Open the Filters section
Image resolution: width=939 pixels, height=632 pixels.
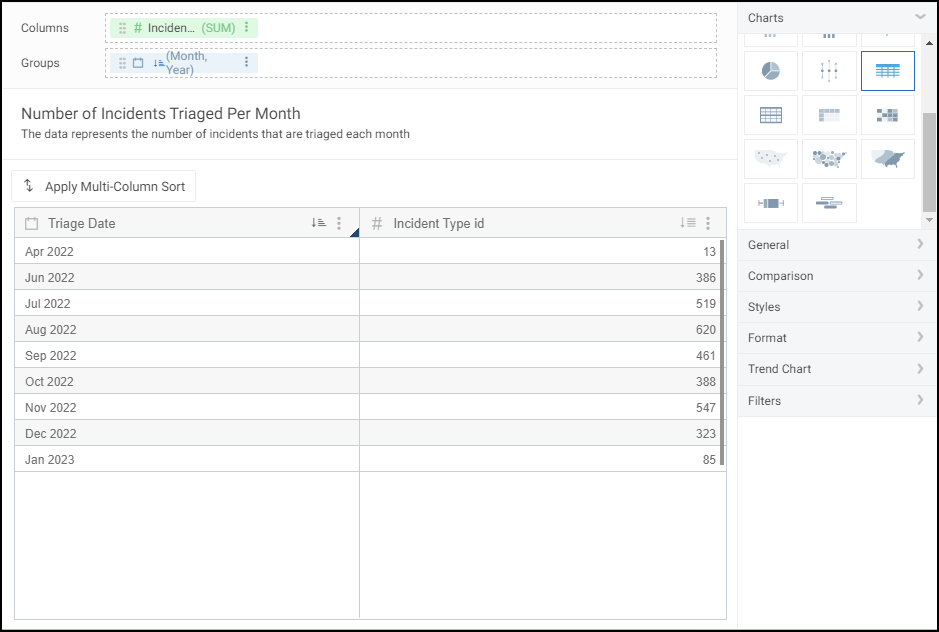click(837, 401)
